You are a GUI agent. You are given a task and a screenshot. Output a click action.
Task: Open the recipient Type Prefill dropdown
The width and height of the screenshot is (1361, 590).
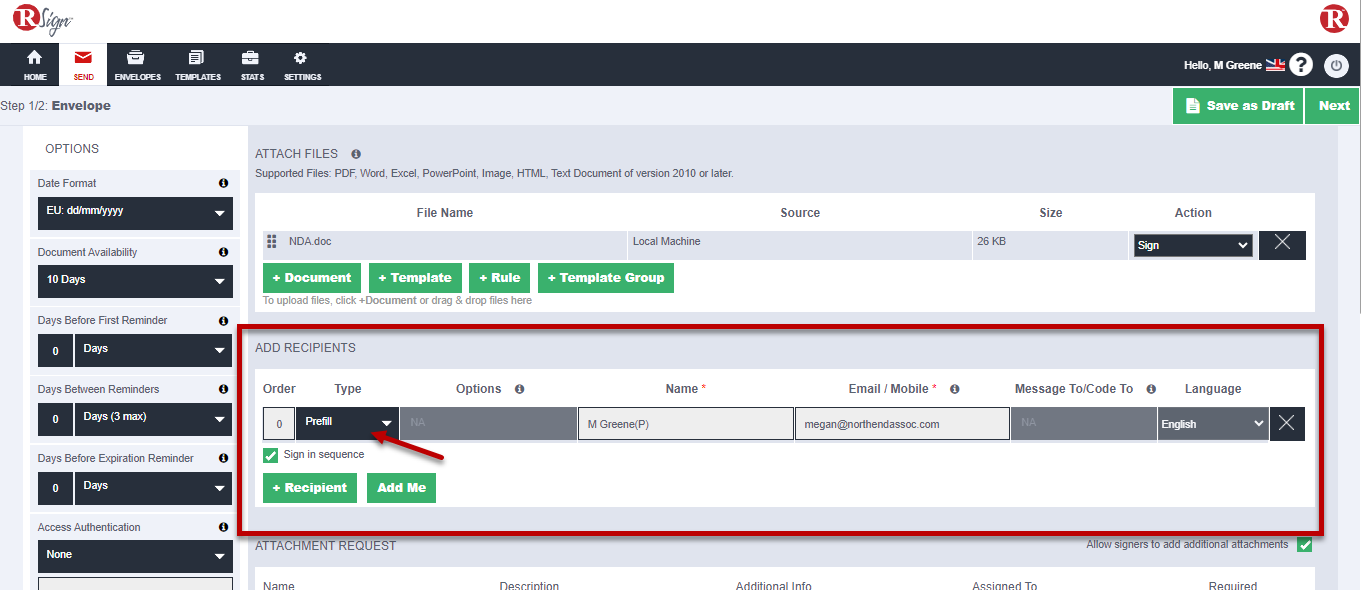(347, 423)
